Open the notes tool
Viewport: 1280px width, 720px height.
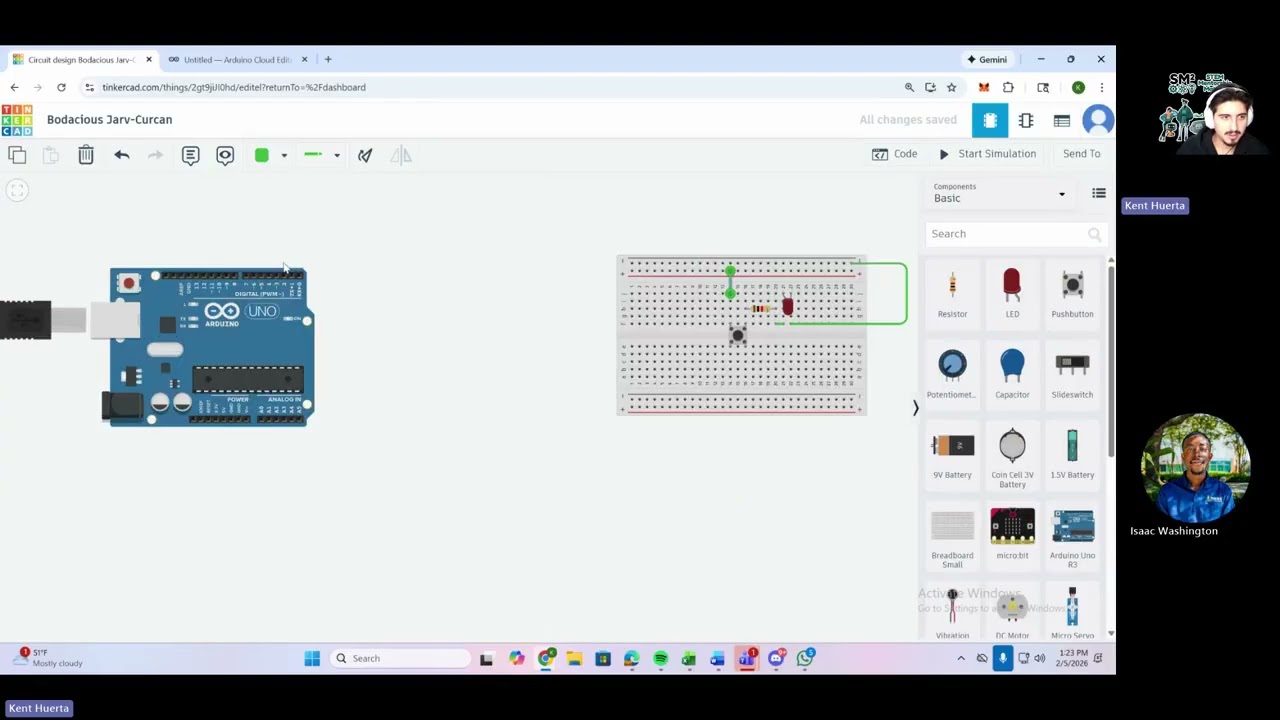point(190,155)
